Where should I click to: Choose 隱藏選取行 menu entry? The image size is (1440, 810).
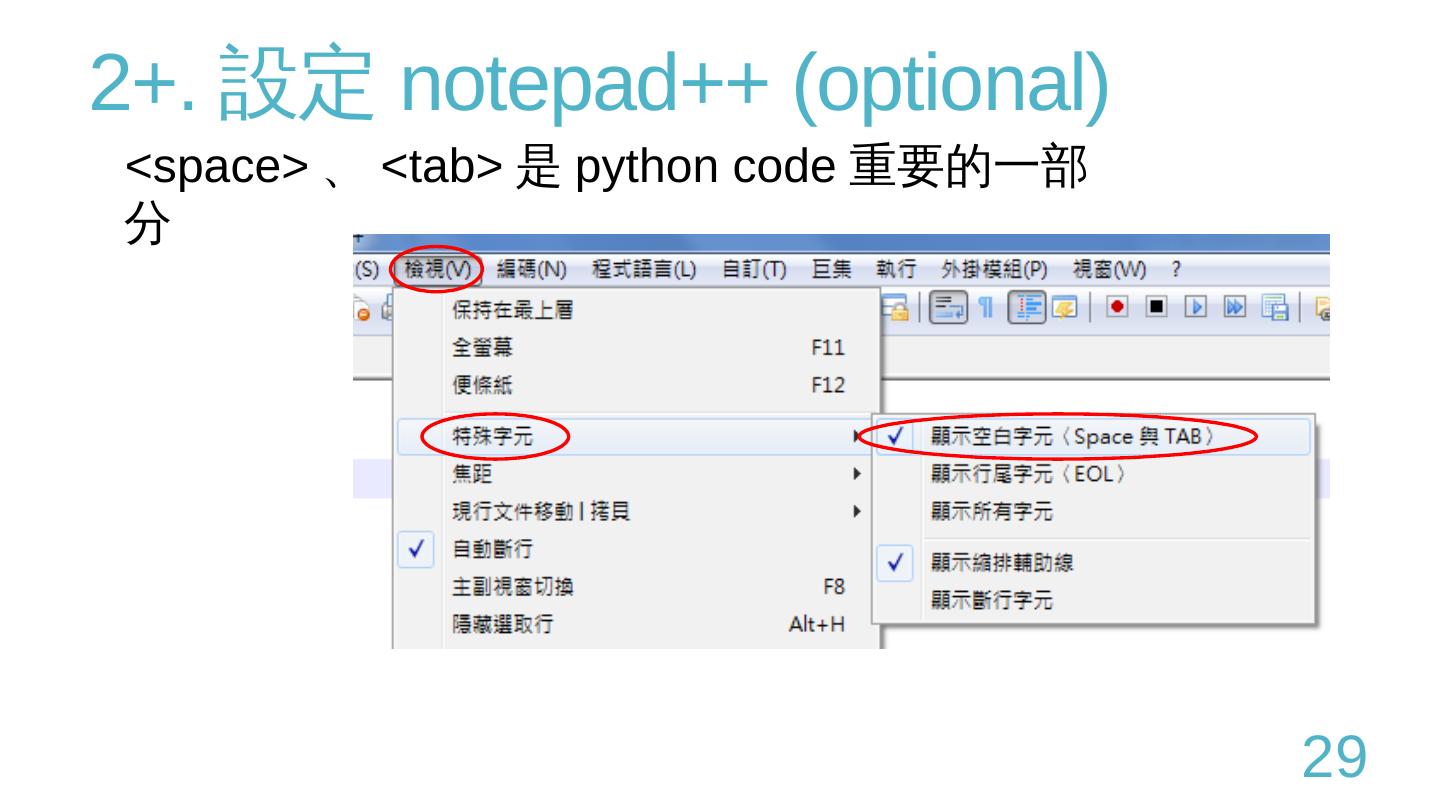pyautogui.click(x=635, y=625)
